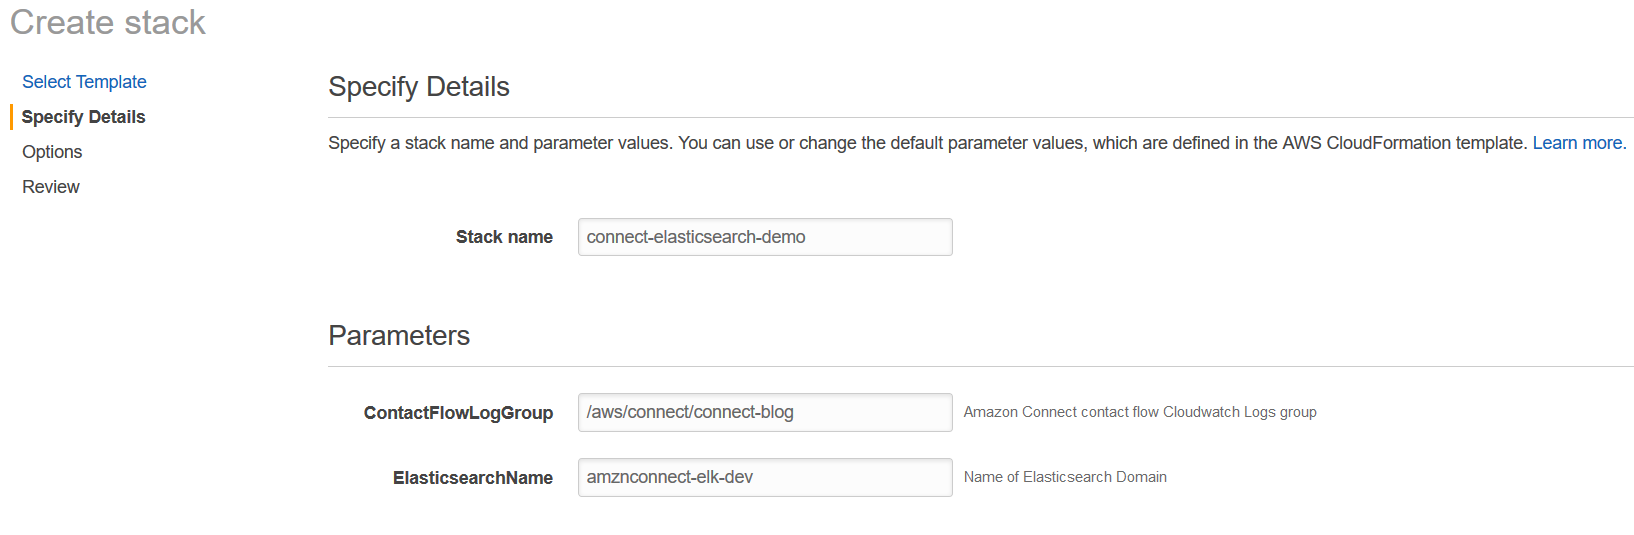1634x535 pixels.
Task: Click the ElasticsearchName parameter label
Action: 472,478
